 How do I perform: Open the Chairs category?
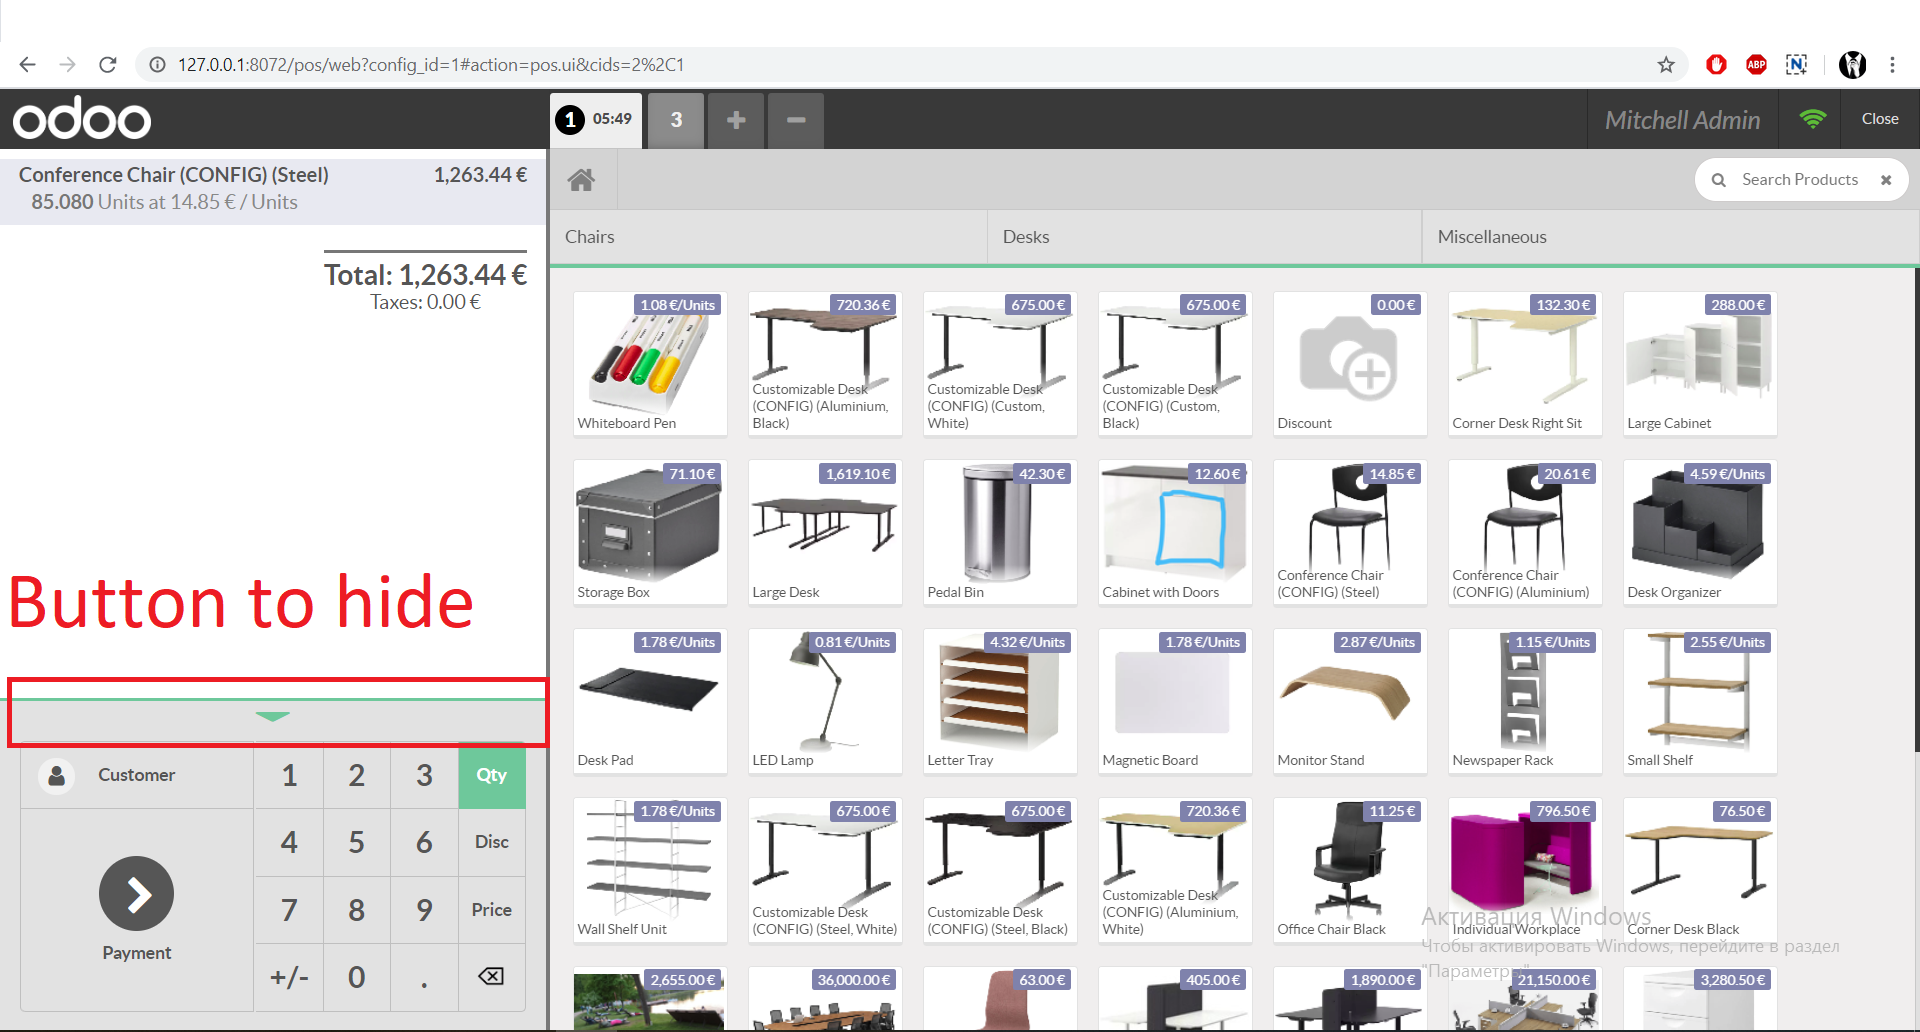(768, 237)
